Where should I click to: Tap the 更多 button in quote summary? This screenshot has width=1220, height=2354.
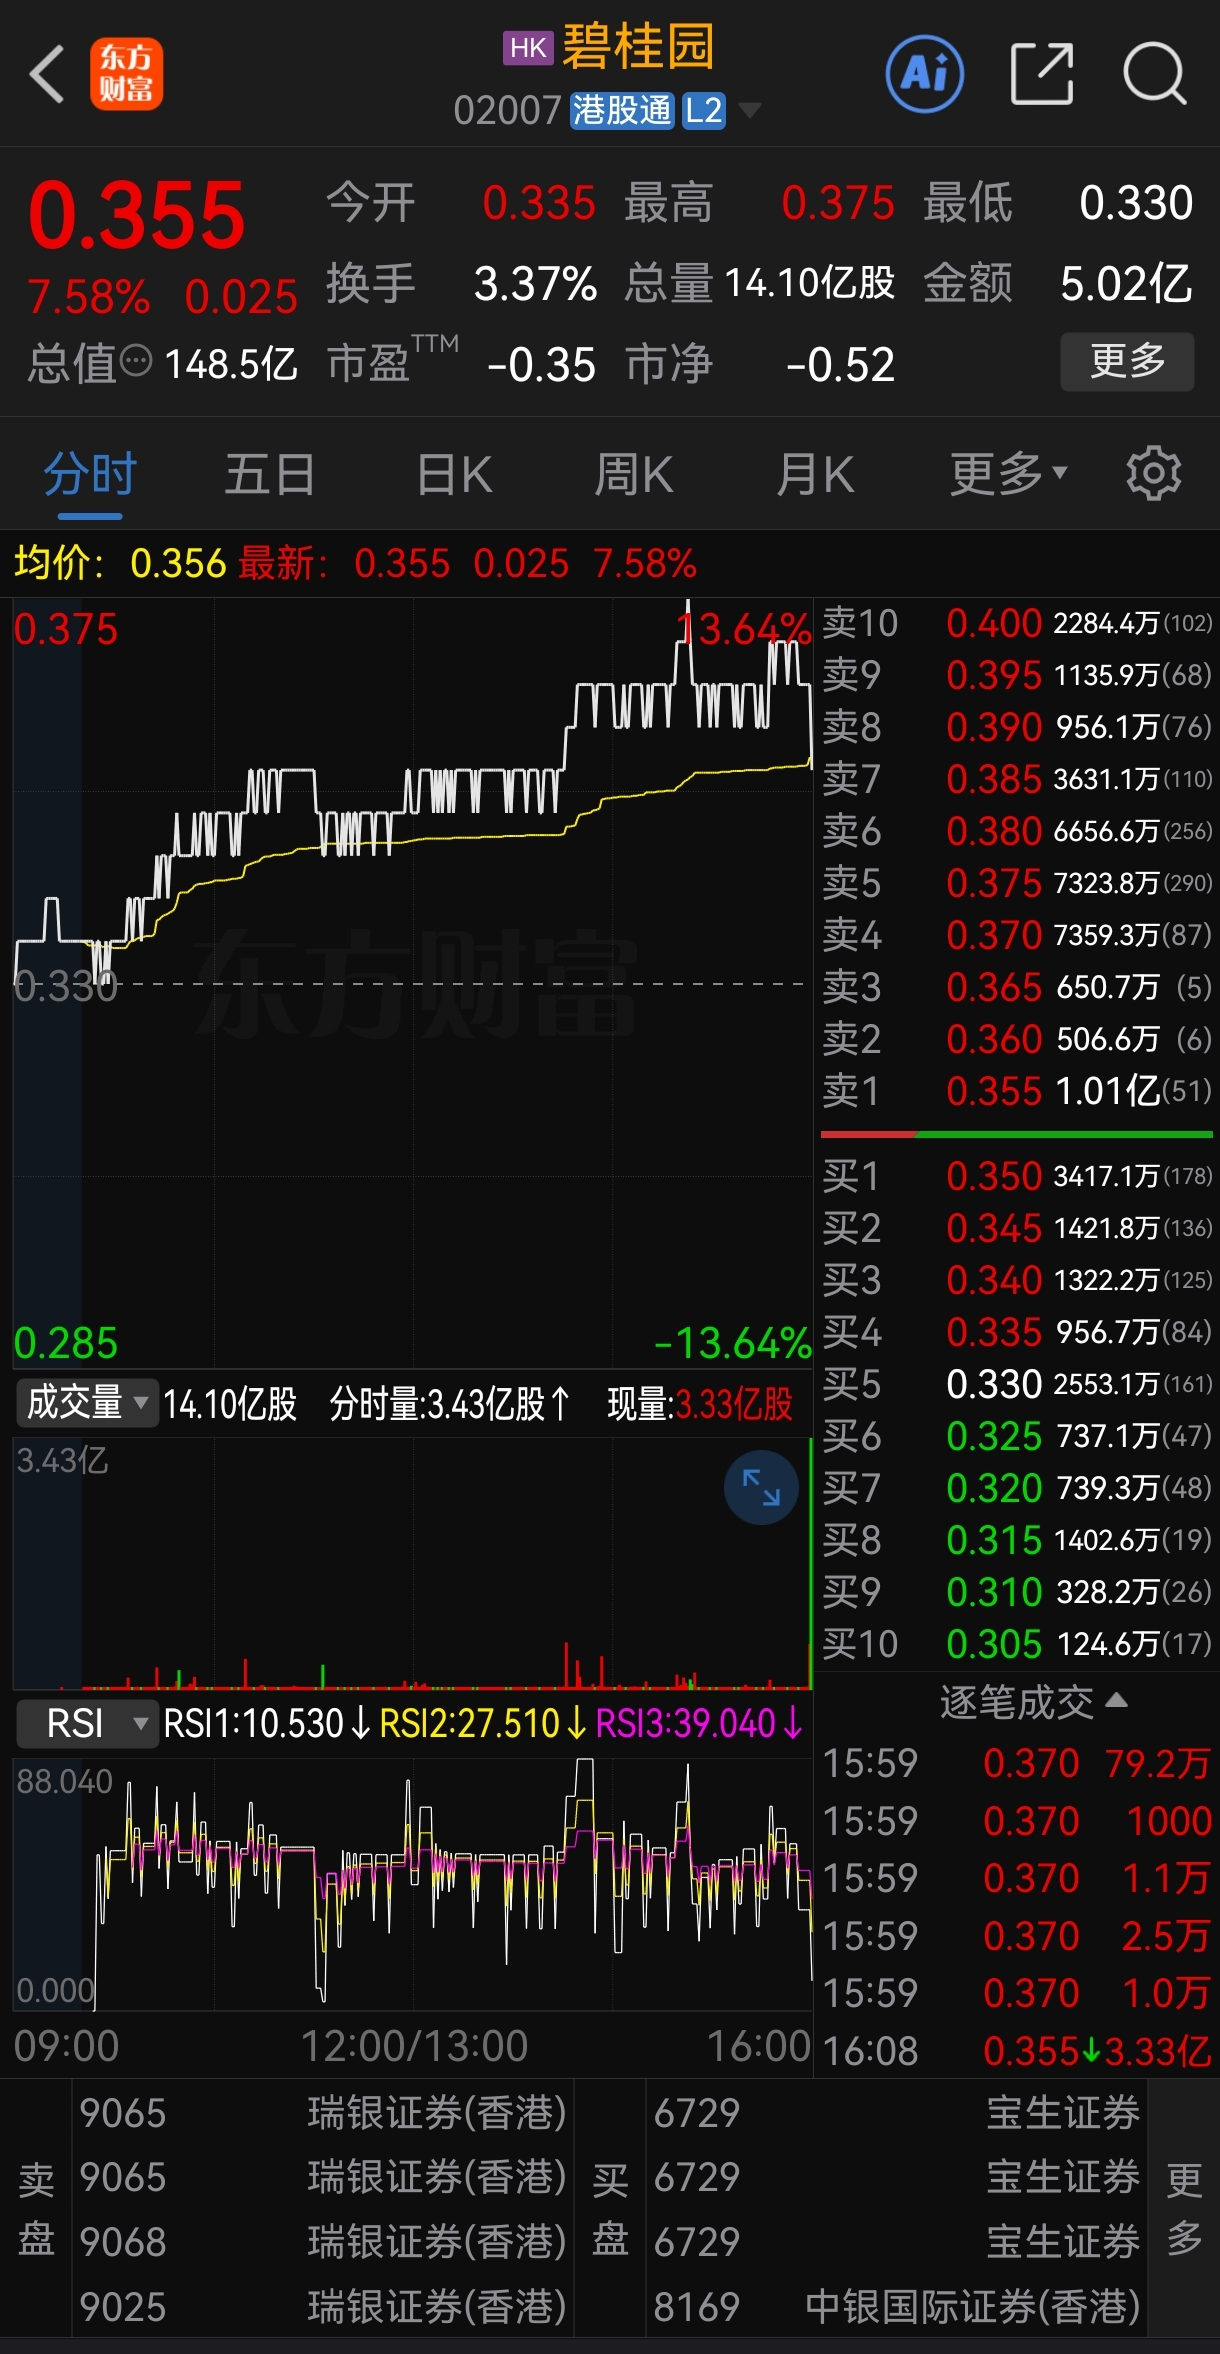coord(1127,361)
